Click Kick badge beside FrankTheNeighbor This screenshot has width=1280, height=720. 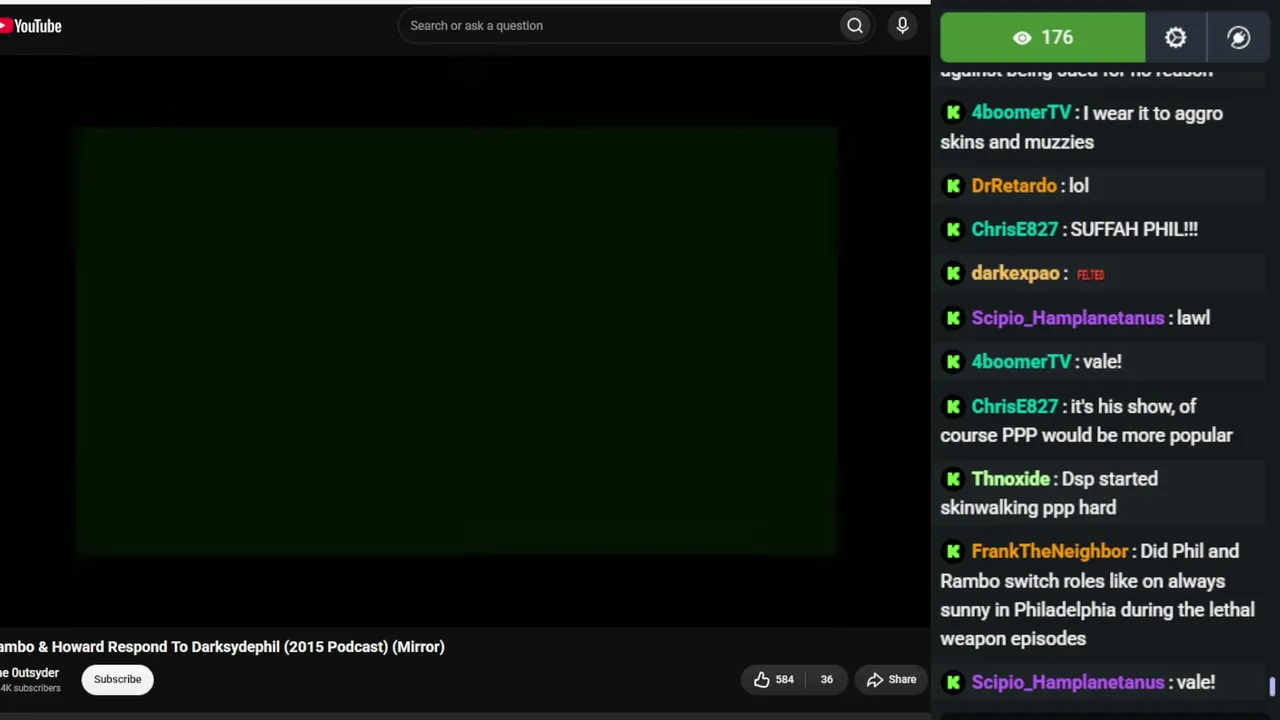click(953, 552)
